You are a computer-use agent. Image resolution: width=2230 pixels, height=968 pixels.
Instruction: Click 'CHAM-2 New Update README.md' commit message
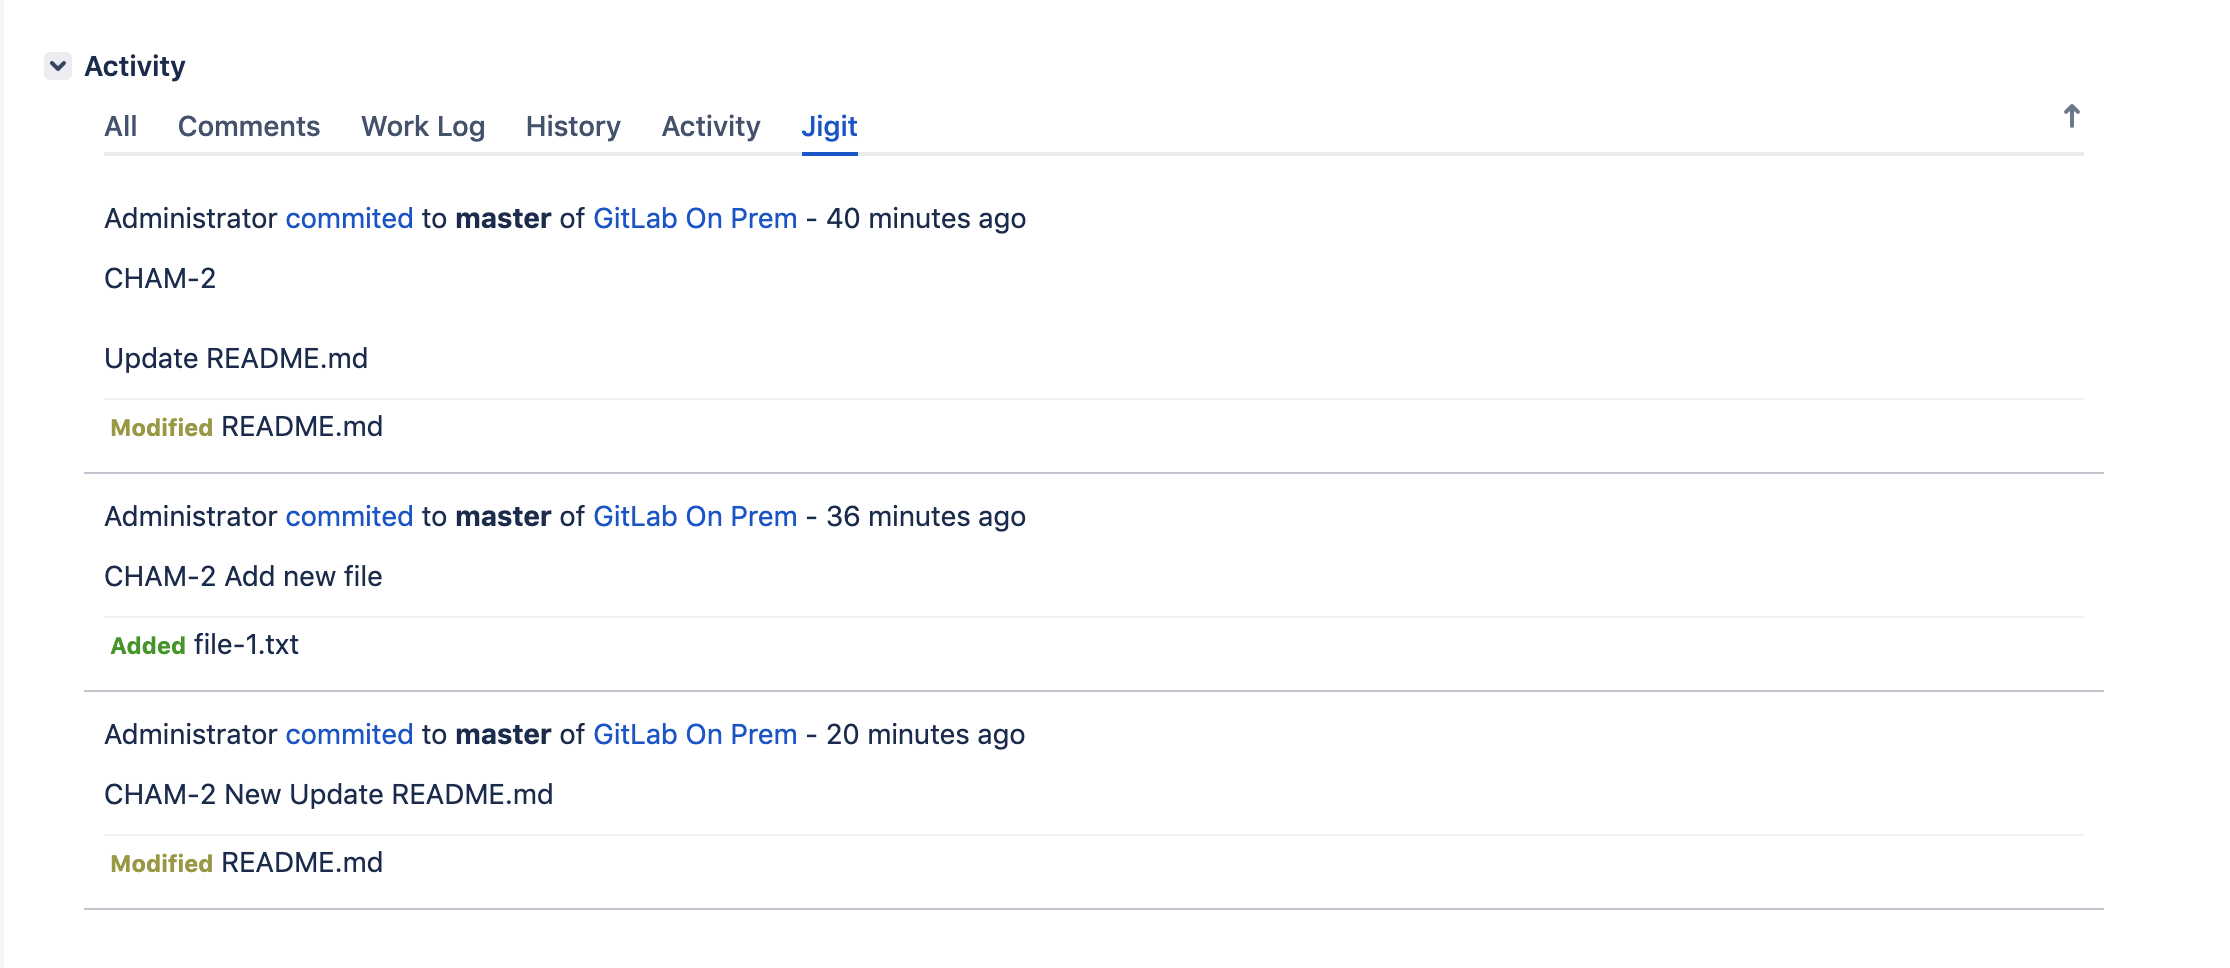pyautogui.click(x=328, y=794)
